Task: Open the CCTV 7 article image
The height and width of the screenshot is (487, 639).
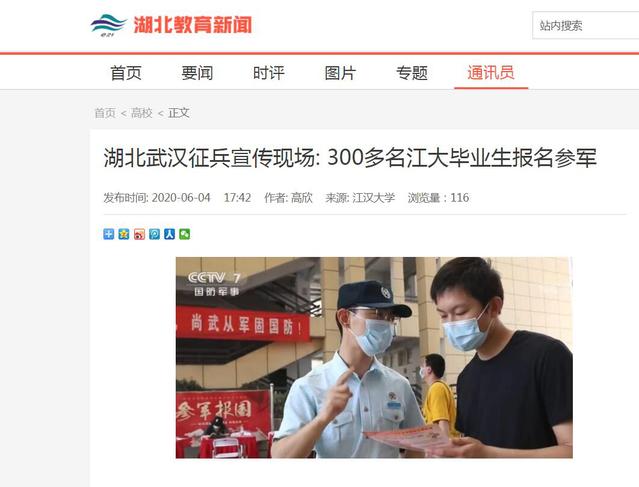Action: click(374, 357)
